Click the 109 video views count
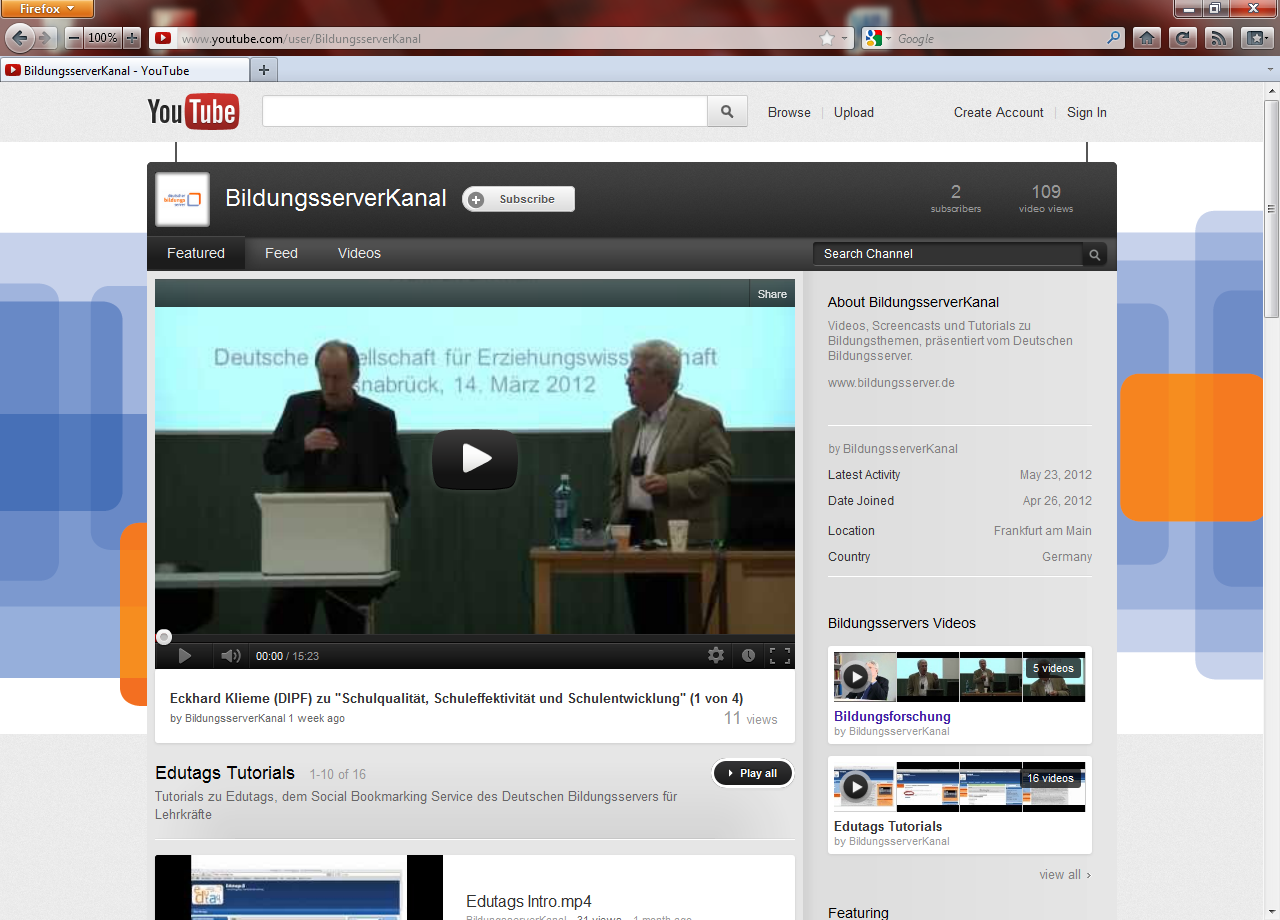The height and width of the screenshot is (920, 1280). point(1046,198)
